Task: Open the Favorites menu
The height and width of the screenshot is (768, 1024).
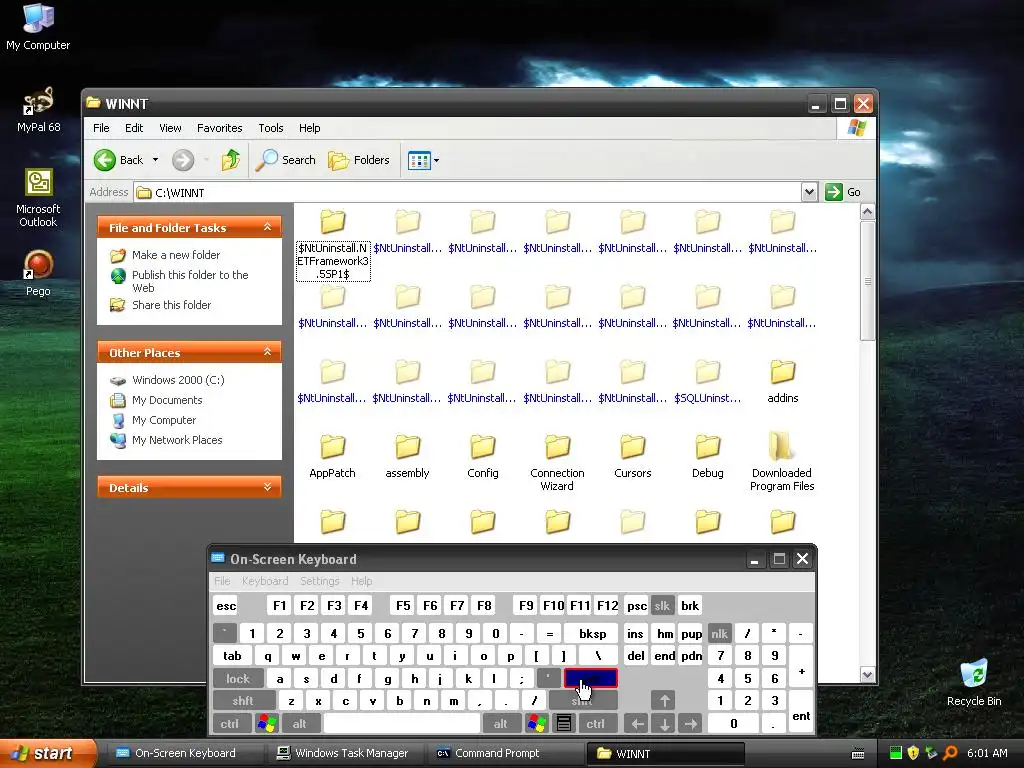Action: pos(219,128)
